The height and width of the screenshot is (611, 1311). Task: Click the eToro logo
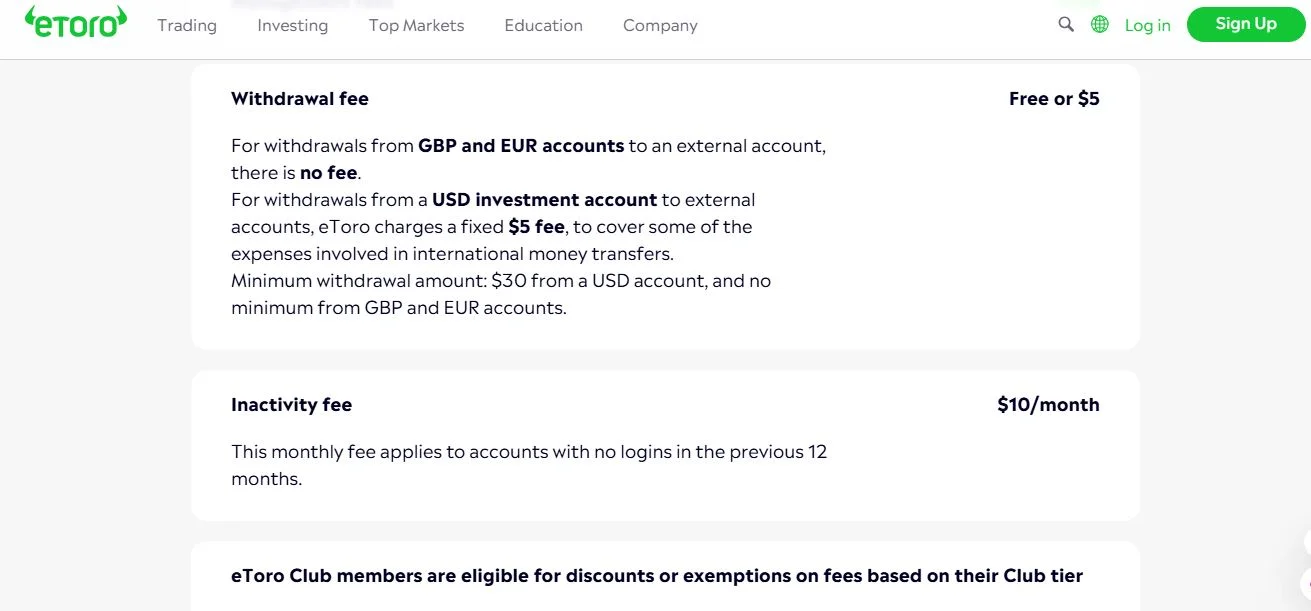[x=77, y=24]
